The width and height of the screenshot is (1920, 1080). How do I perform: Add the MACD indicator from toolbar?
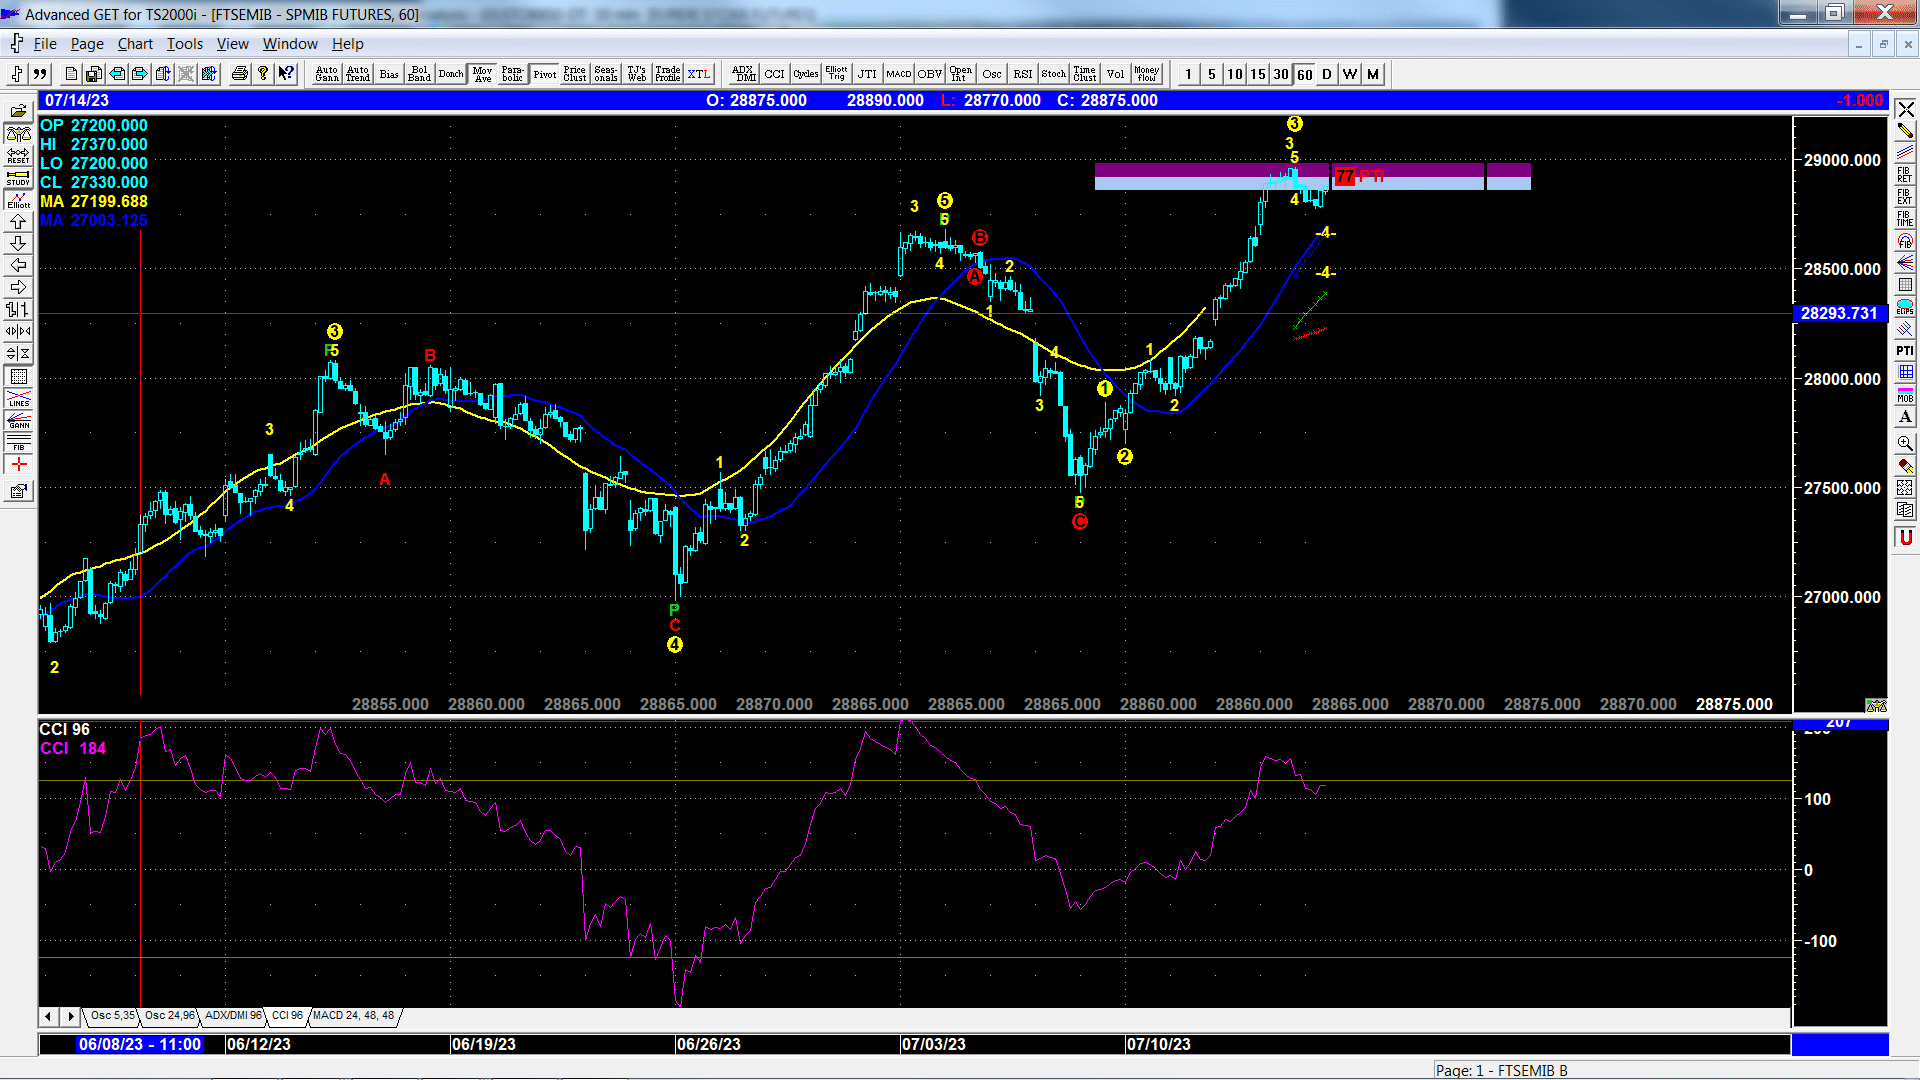click(x=899, y=74)
